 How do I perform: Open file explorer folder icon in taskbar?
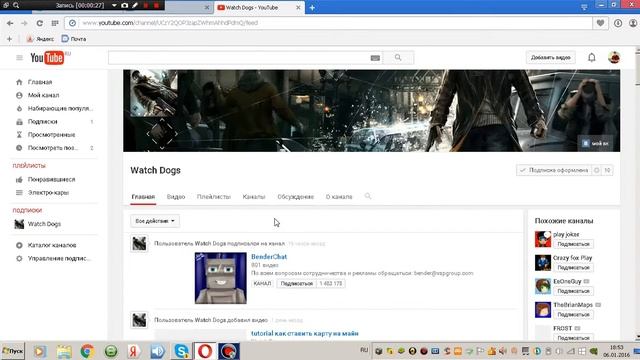(64, 351)
